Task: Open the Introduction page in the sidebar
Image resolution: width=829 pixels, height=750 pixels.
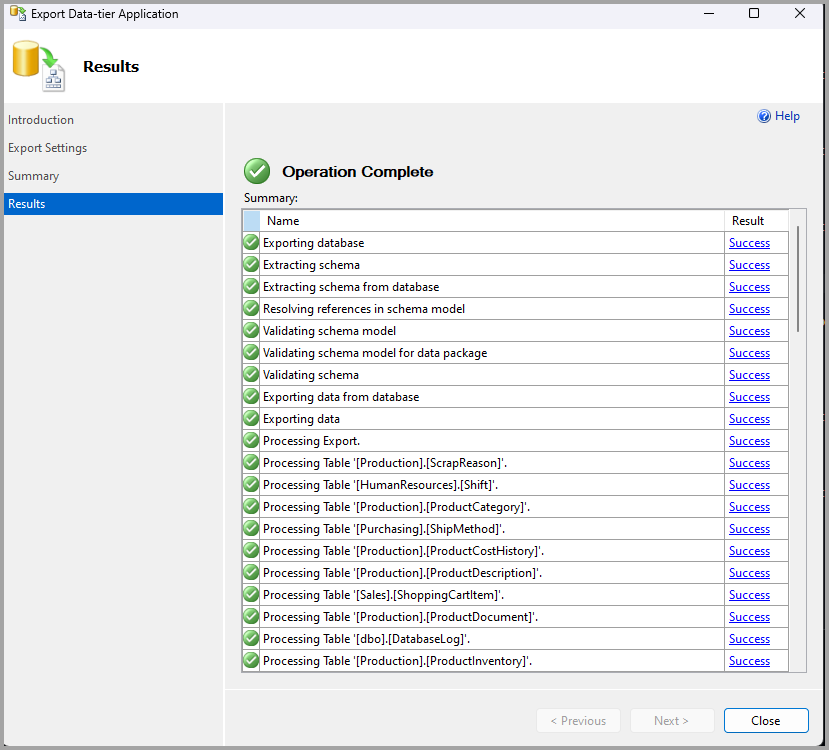Action: [x=41, y=120]
